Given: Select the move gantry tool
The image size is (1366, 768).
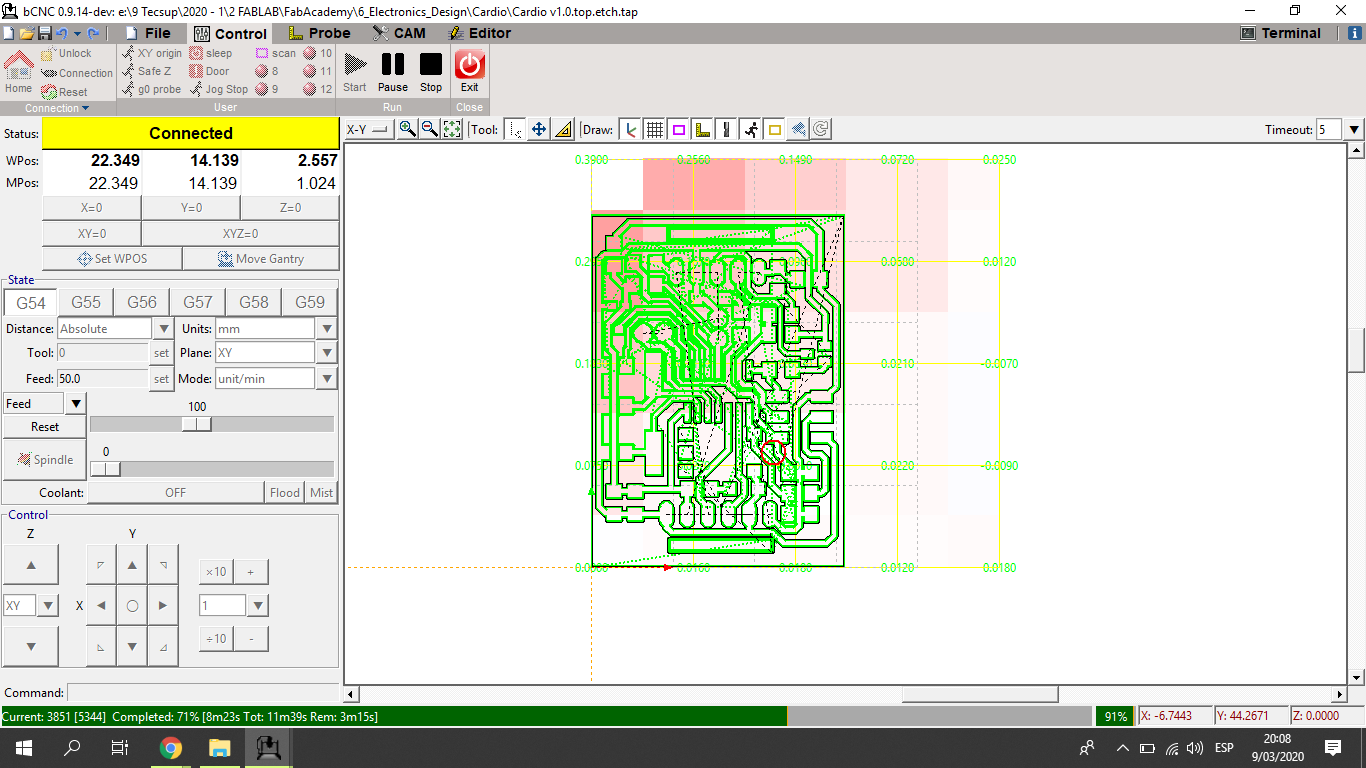Looking at the screenshot, I should pos(539,129).
